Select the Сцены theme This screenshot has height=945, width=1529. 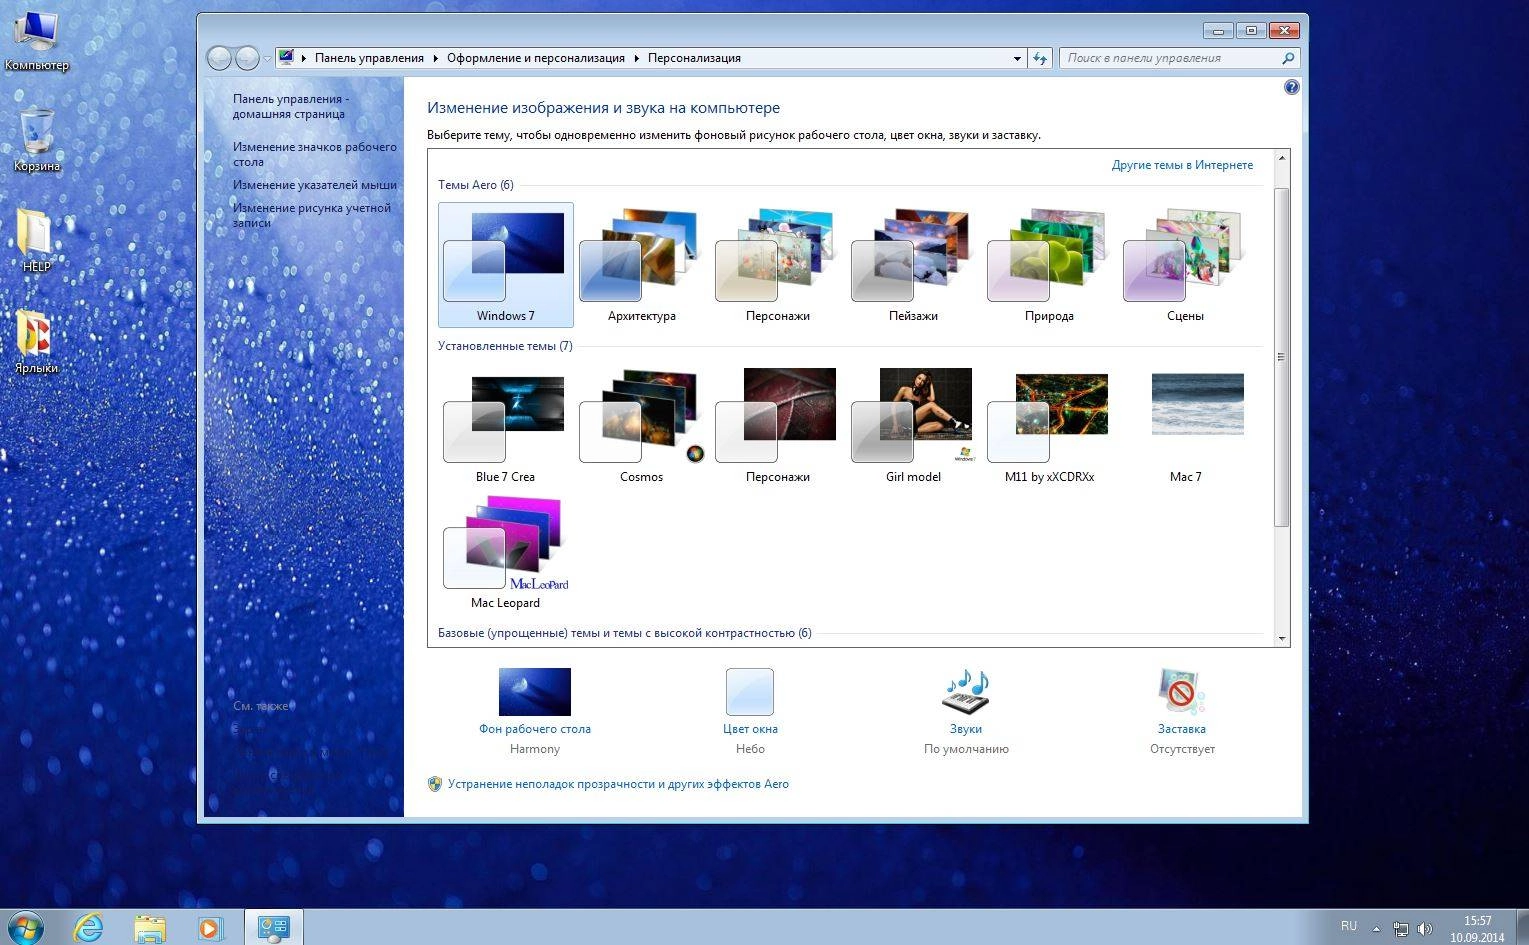tap(1185, 265)
